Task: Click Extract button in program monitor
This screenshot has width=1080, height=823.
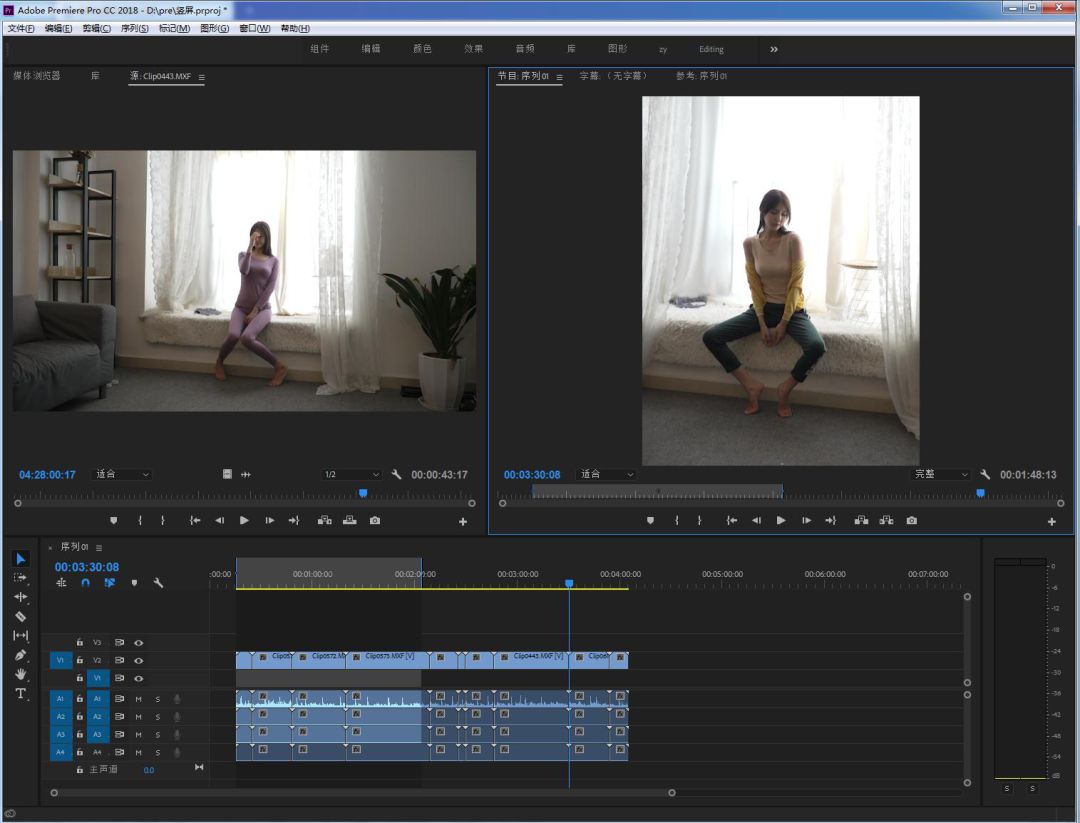Action: [x=886, y=521]
